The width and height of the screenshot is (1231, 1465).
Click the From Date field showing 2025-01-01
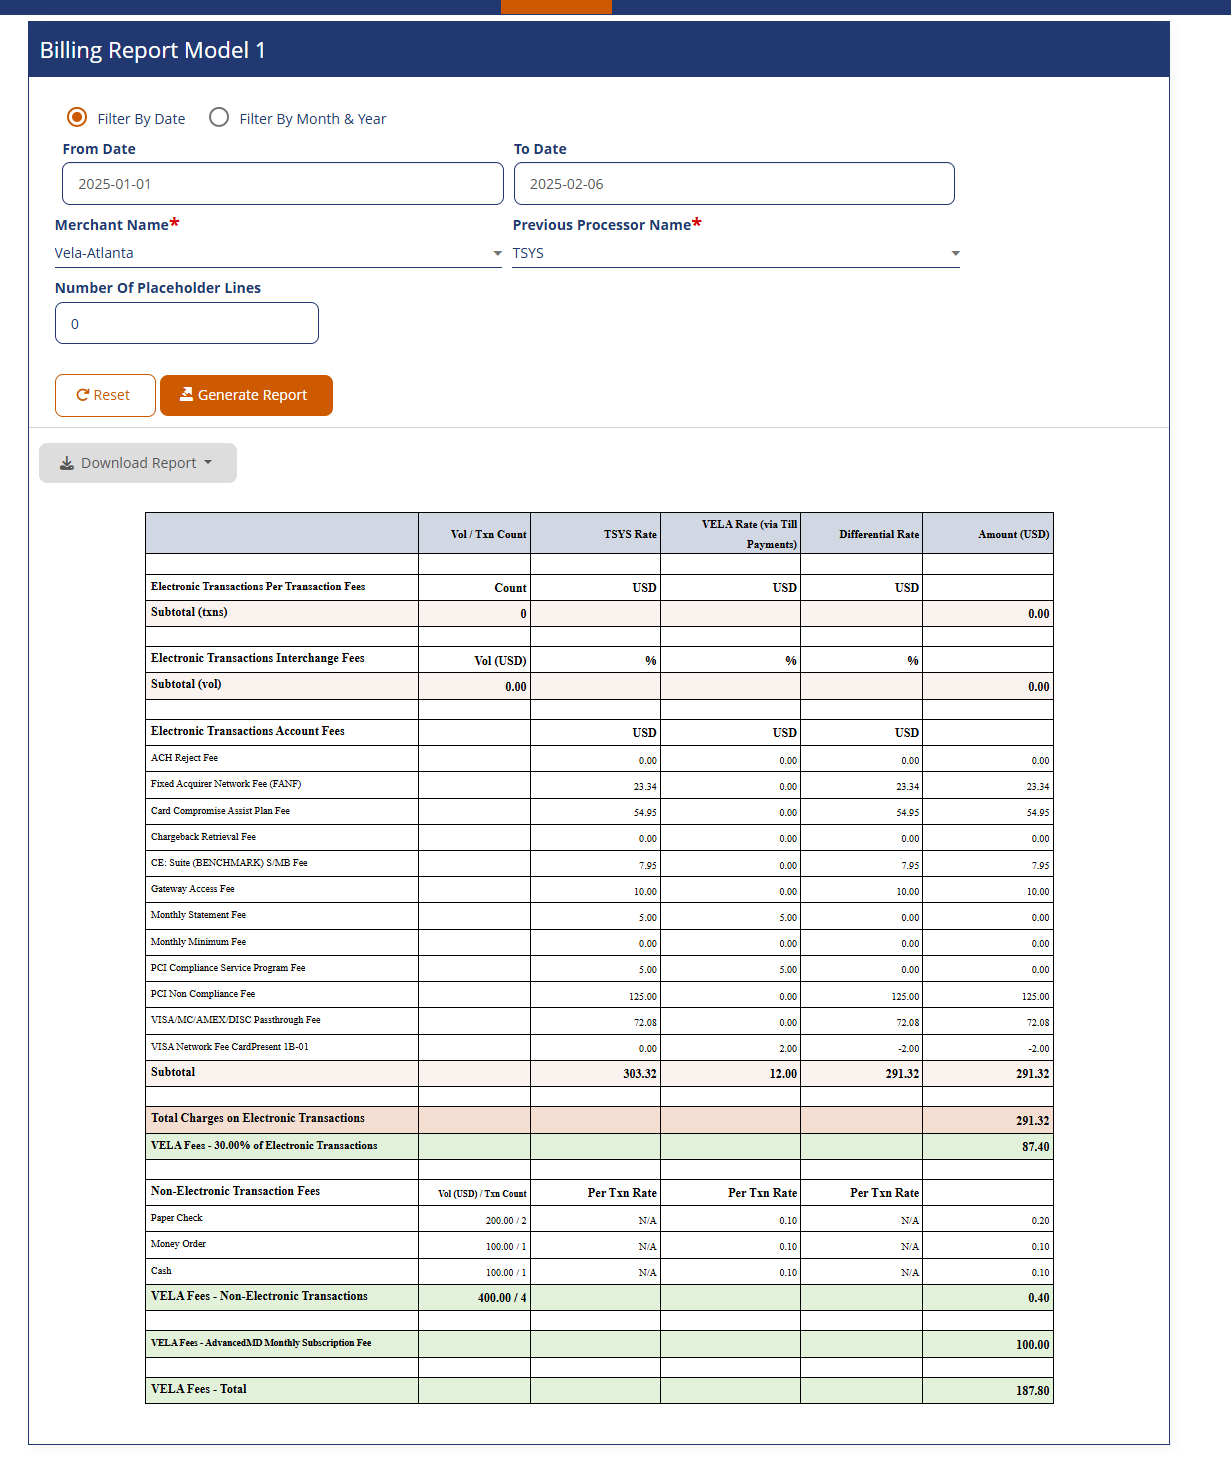click(283, 183)
